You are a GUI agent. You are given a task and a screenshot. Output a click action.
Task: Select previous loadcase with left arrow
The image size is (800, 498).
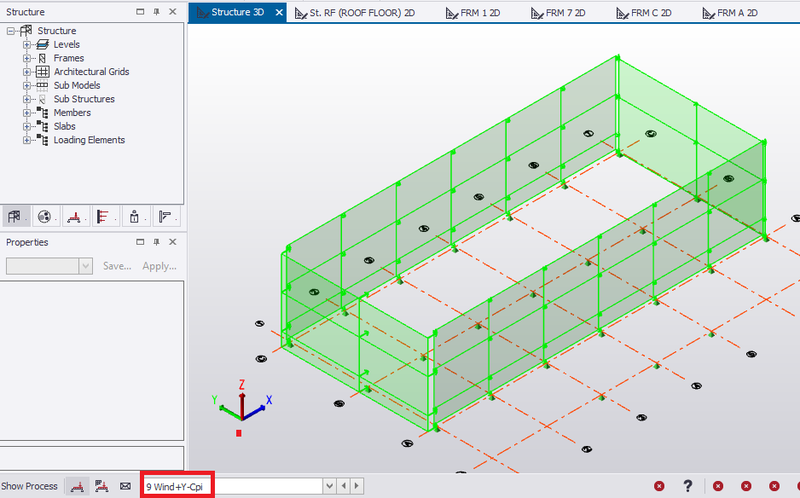point(344,486)
